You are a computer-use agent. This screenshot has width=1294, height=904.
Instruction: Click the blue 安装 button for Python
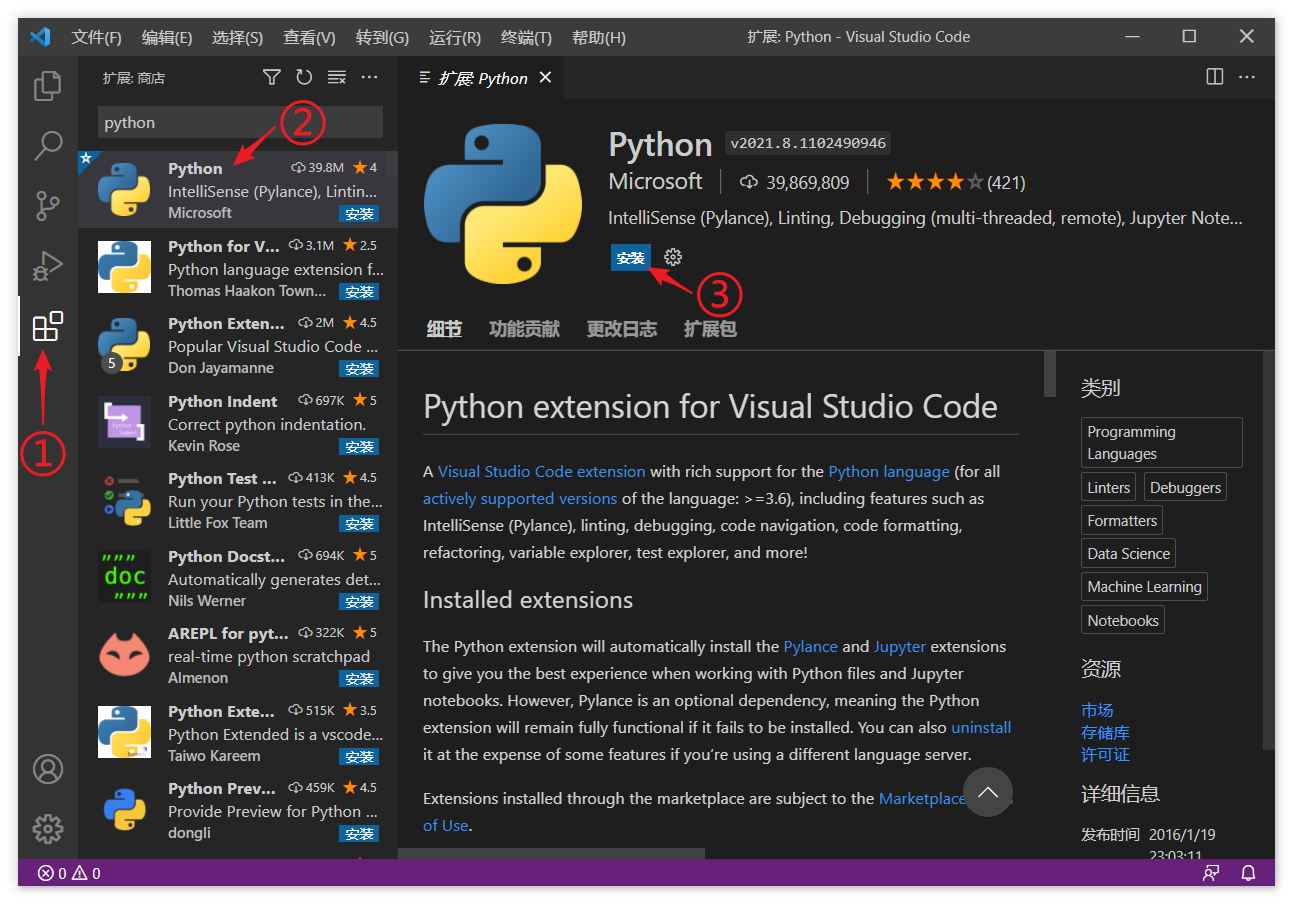tap(630, 257)
